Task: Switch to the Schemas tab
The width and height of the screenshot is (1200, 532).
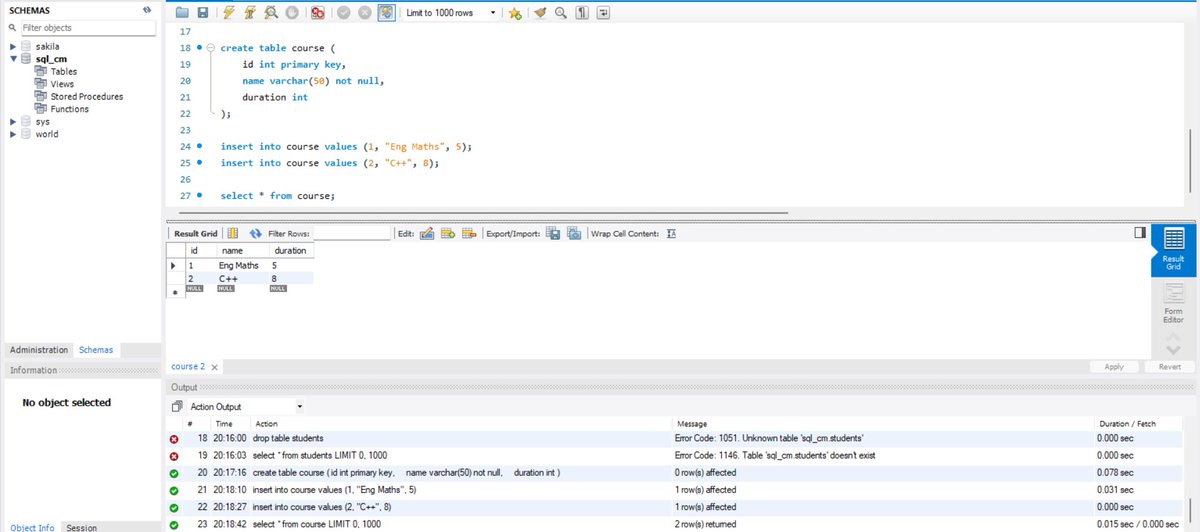Action: [96, 350]
